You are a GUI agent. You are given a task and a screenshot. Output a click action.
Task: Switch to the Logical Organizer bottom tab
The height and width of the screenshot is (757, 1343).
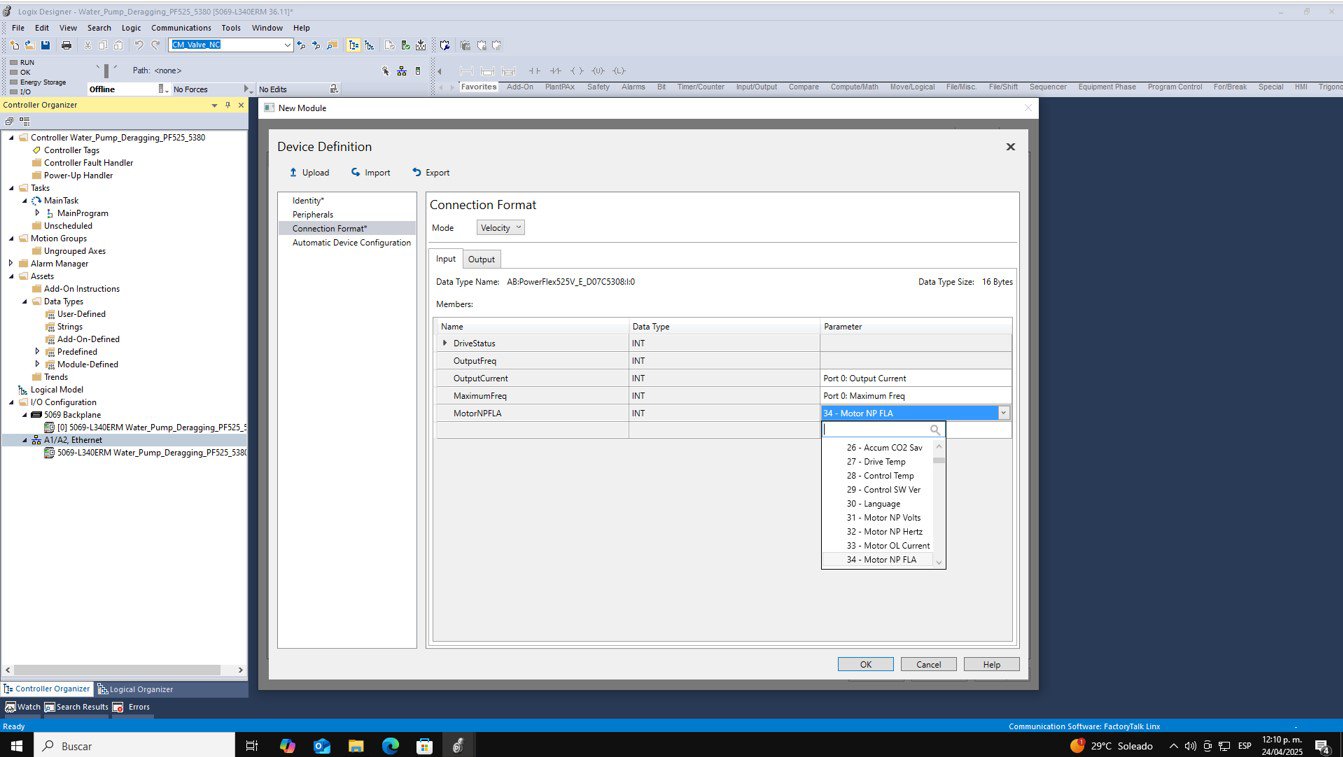135,689
